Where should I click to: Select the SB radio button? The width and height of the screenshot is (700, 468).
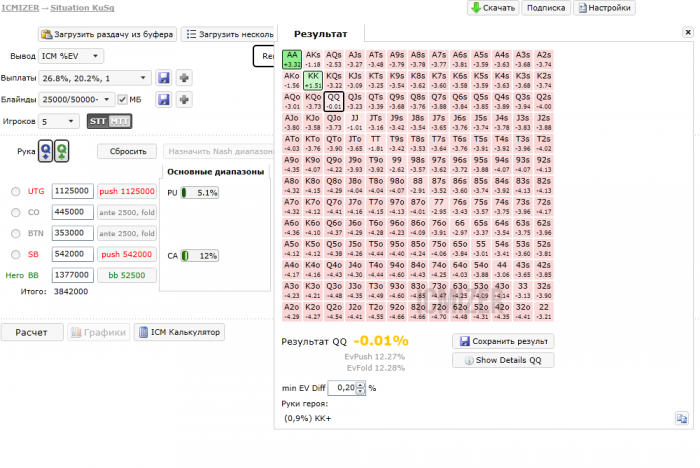point(16,255)
